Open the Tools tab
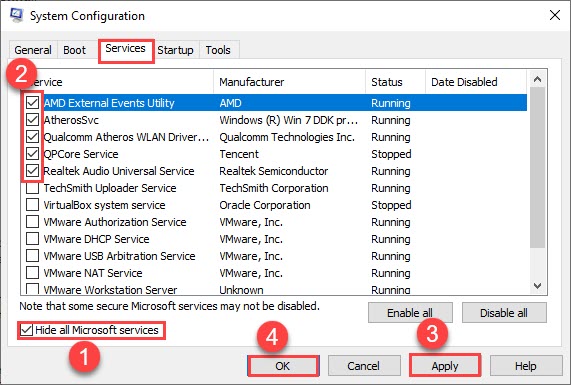Image resolution: width=571 pixels, height=385 pixels. click(218, 50)
